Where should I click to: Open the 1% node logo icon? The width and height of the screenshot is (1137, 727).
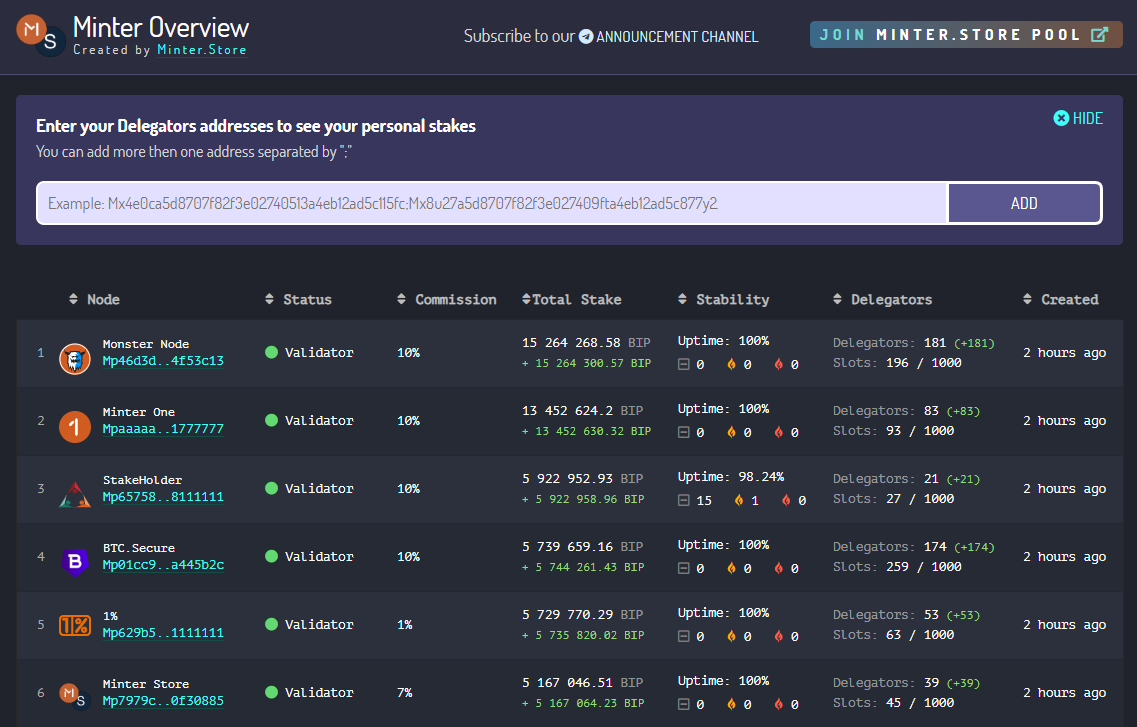tap(75, 625)
